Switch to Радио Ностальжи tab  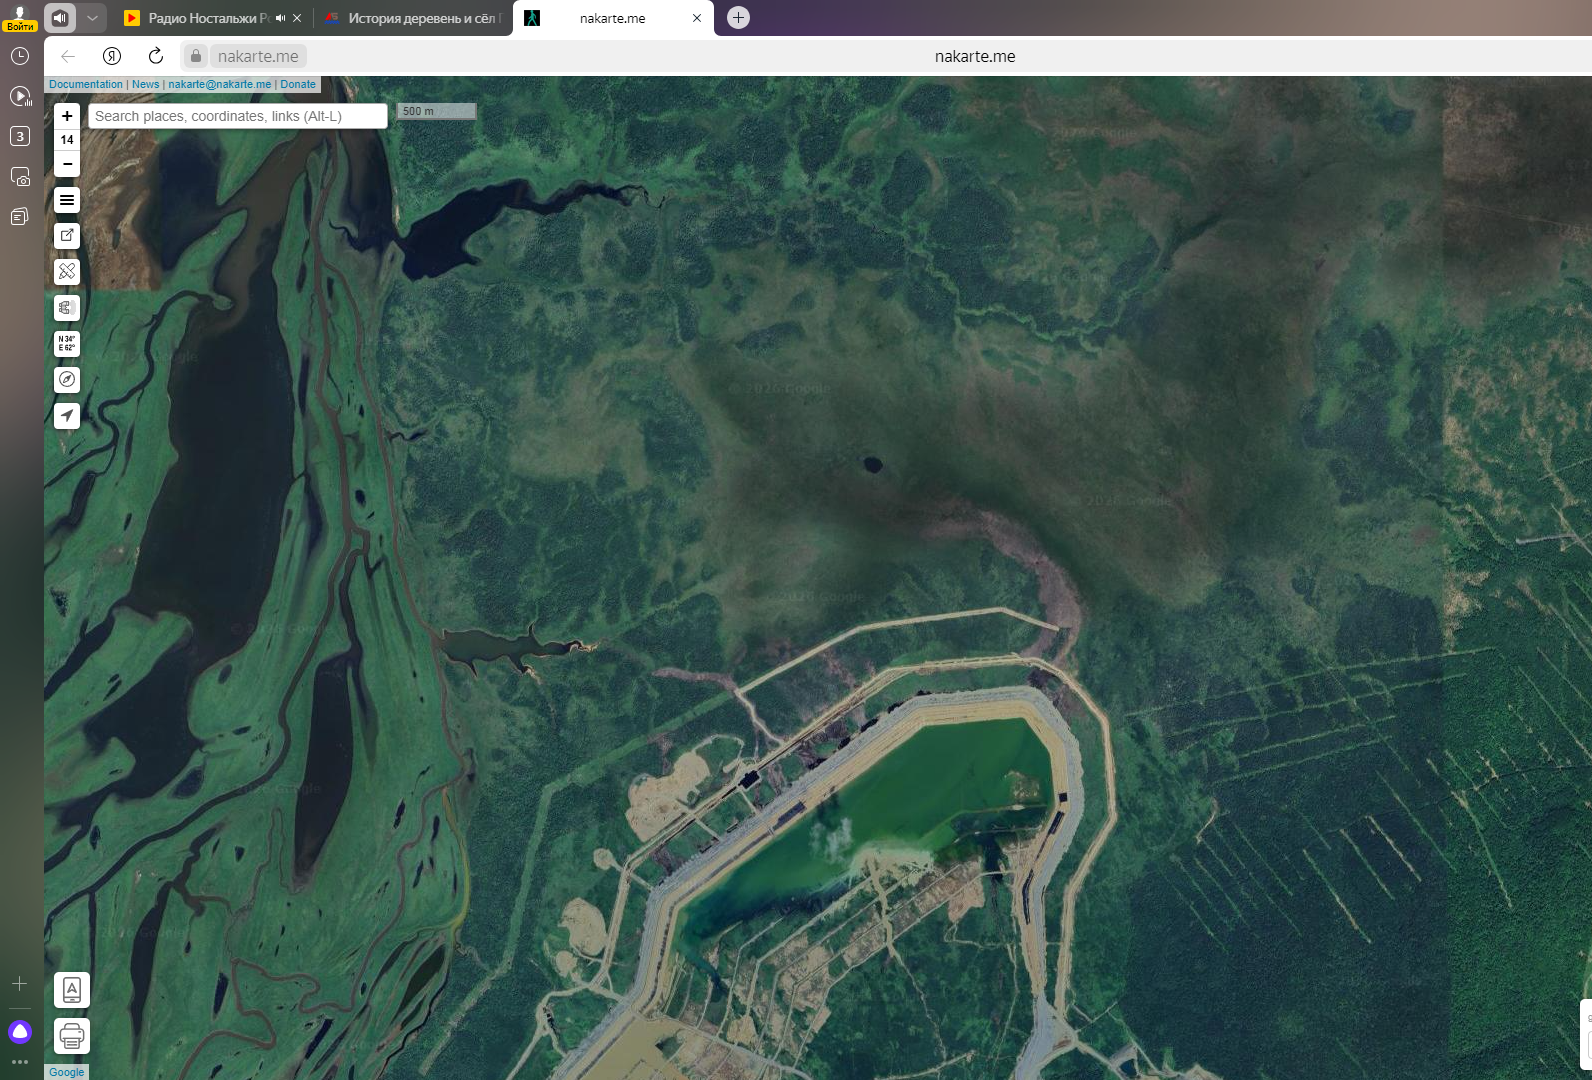pyautogui.click(x=200, y=18)
